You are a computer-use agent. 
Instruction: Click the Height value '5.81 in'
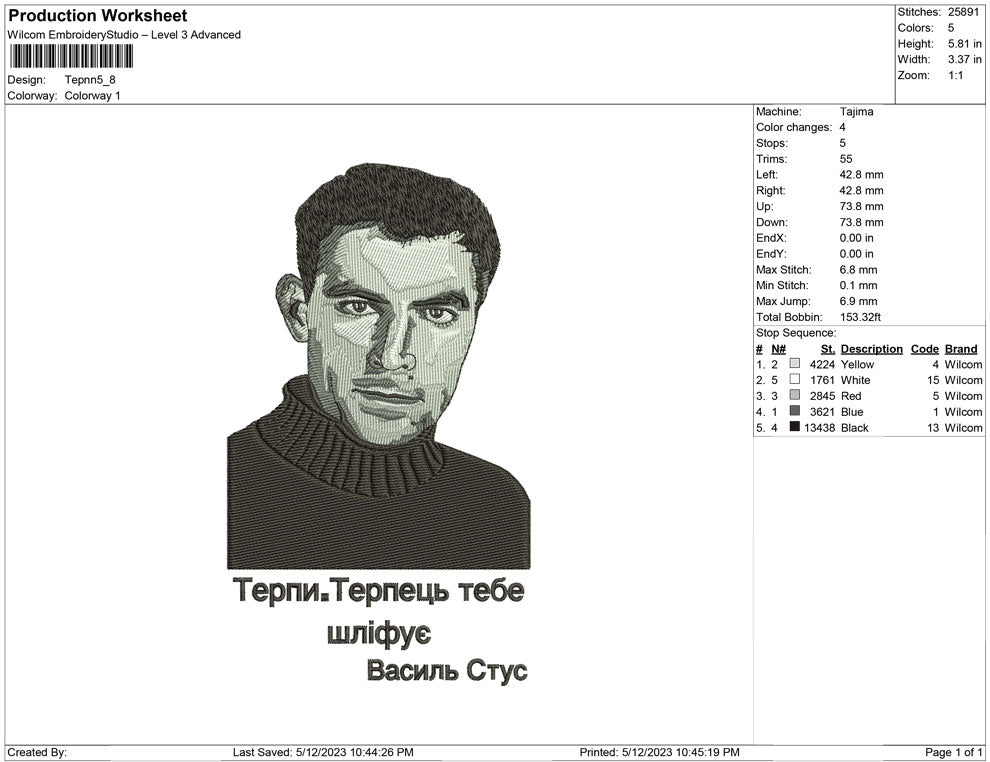point(965,44)
